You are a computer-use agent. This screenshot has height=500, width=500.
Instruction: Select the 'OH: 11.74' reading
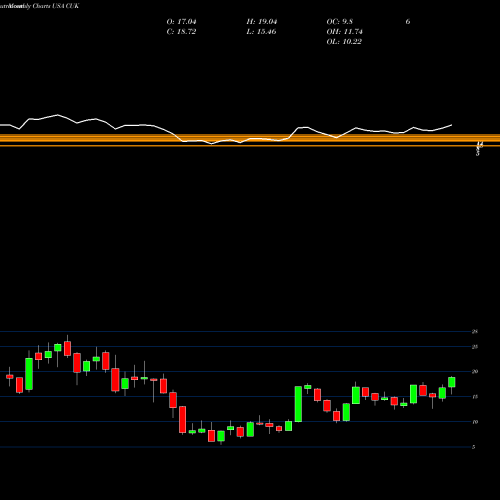pos(344,32)
